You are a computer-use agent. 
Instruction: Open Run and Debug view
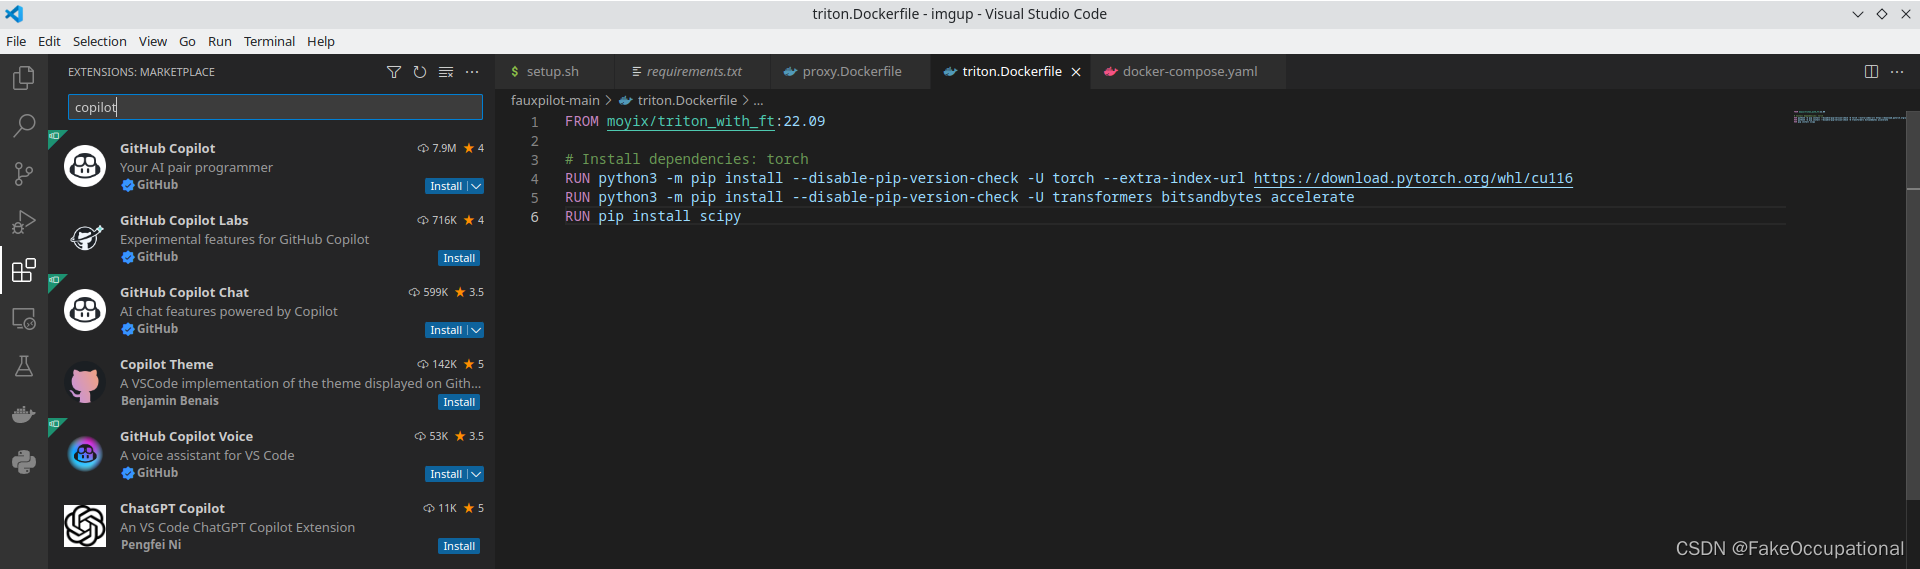click(x=23, y=222)
